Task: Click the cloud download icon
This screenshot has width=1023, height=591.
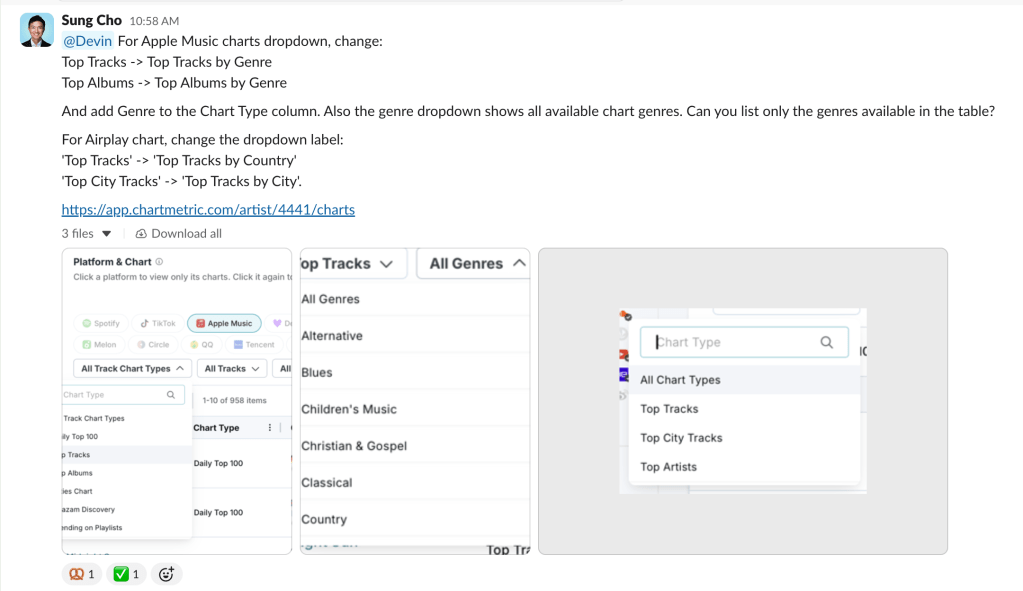Action: click(x=141, y=234)
